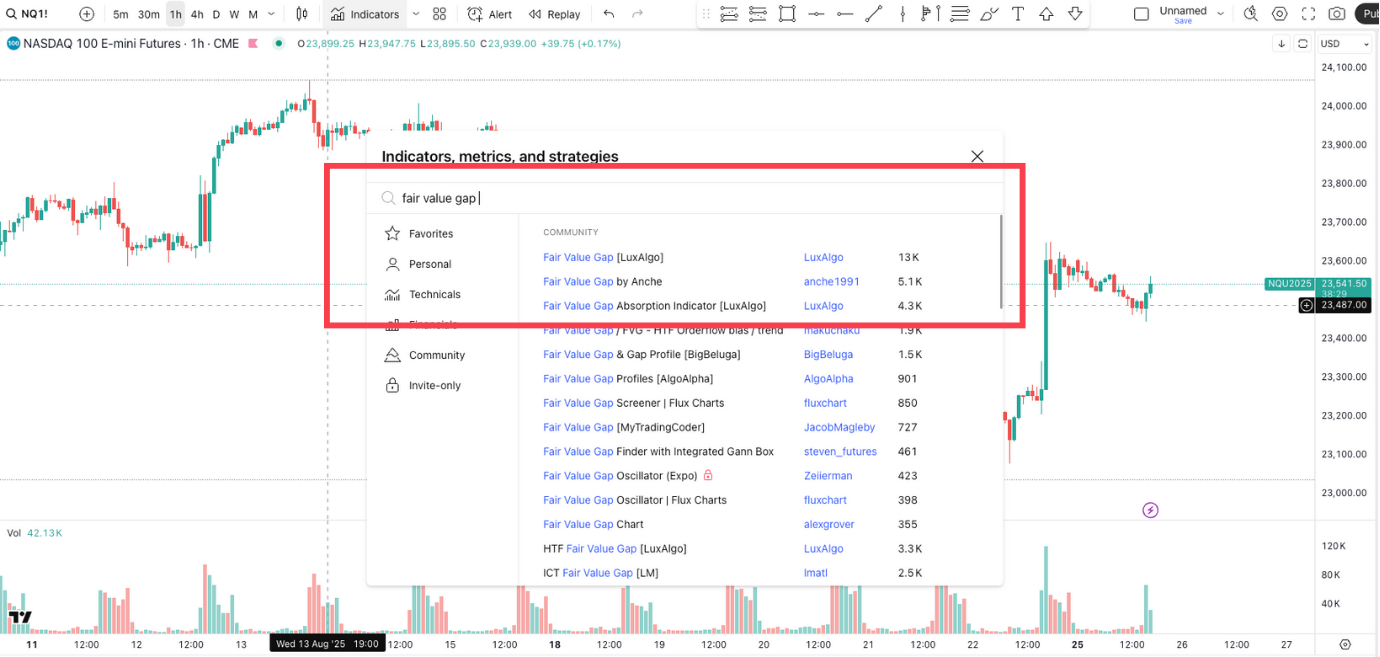Select the horizontal ray drawing tool
The height and width of the screenshot is (657, 1380).
coord(845,14)
